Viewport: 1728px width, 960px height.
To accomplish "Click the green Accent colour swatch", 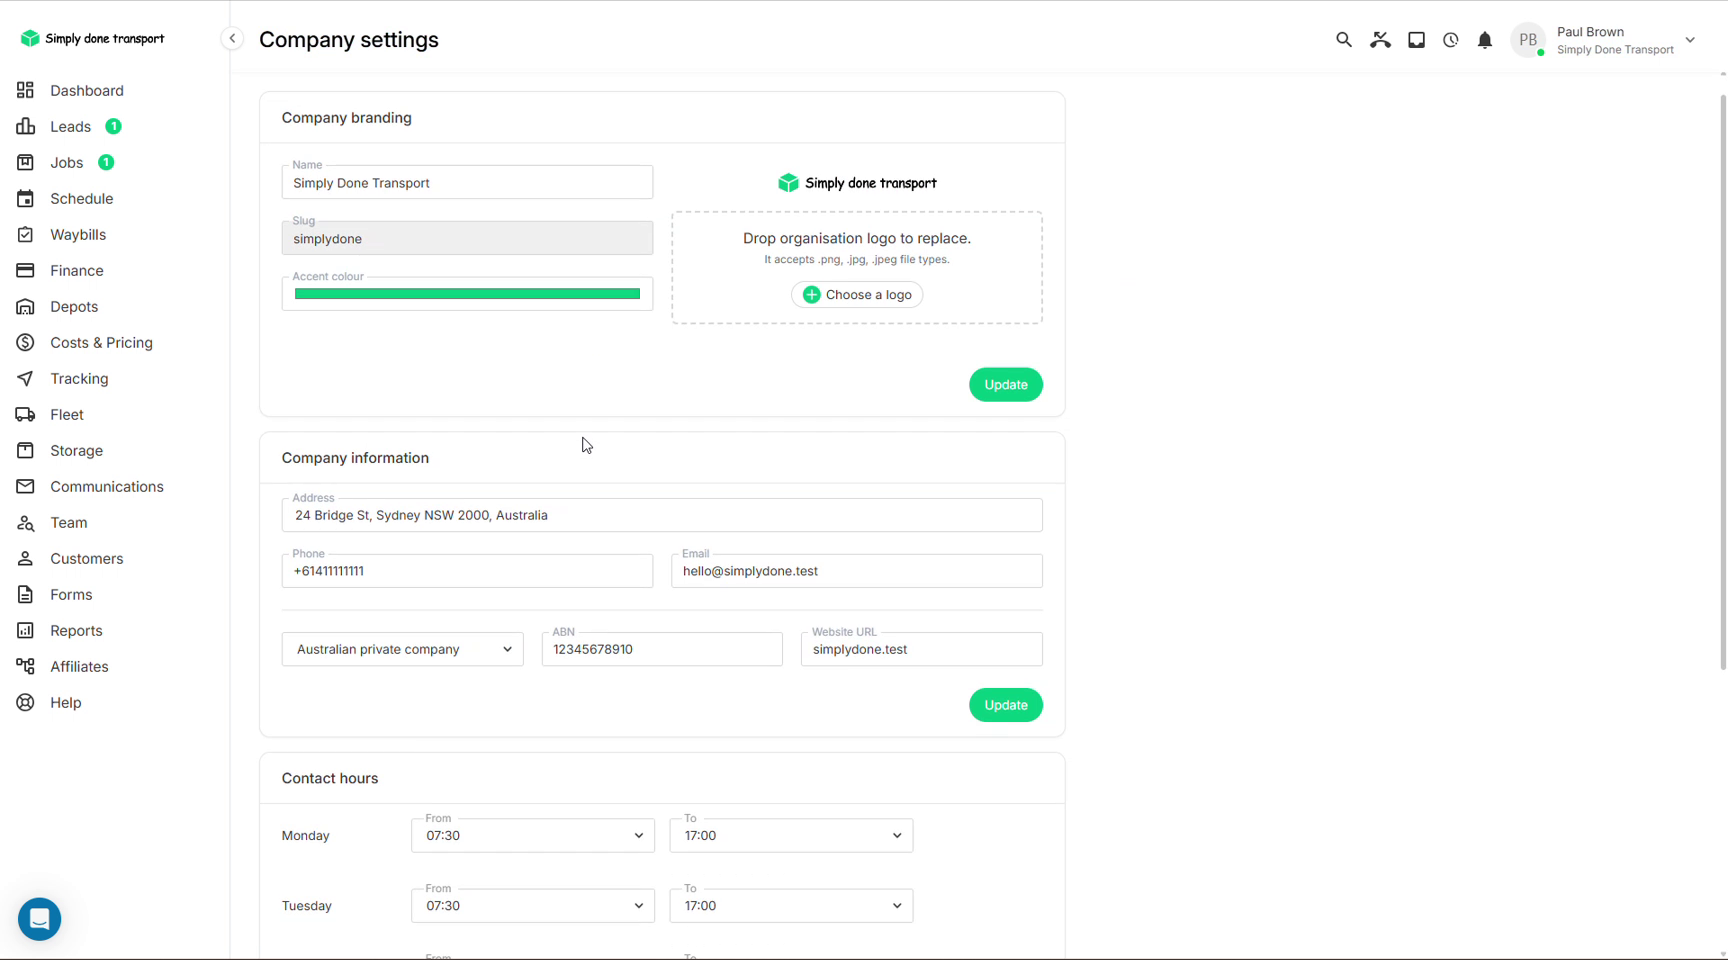I will tap(467, 294).
